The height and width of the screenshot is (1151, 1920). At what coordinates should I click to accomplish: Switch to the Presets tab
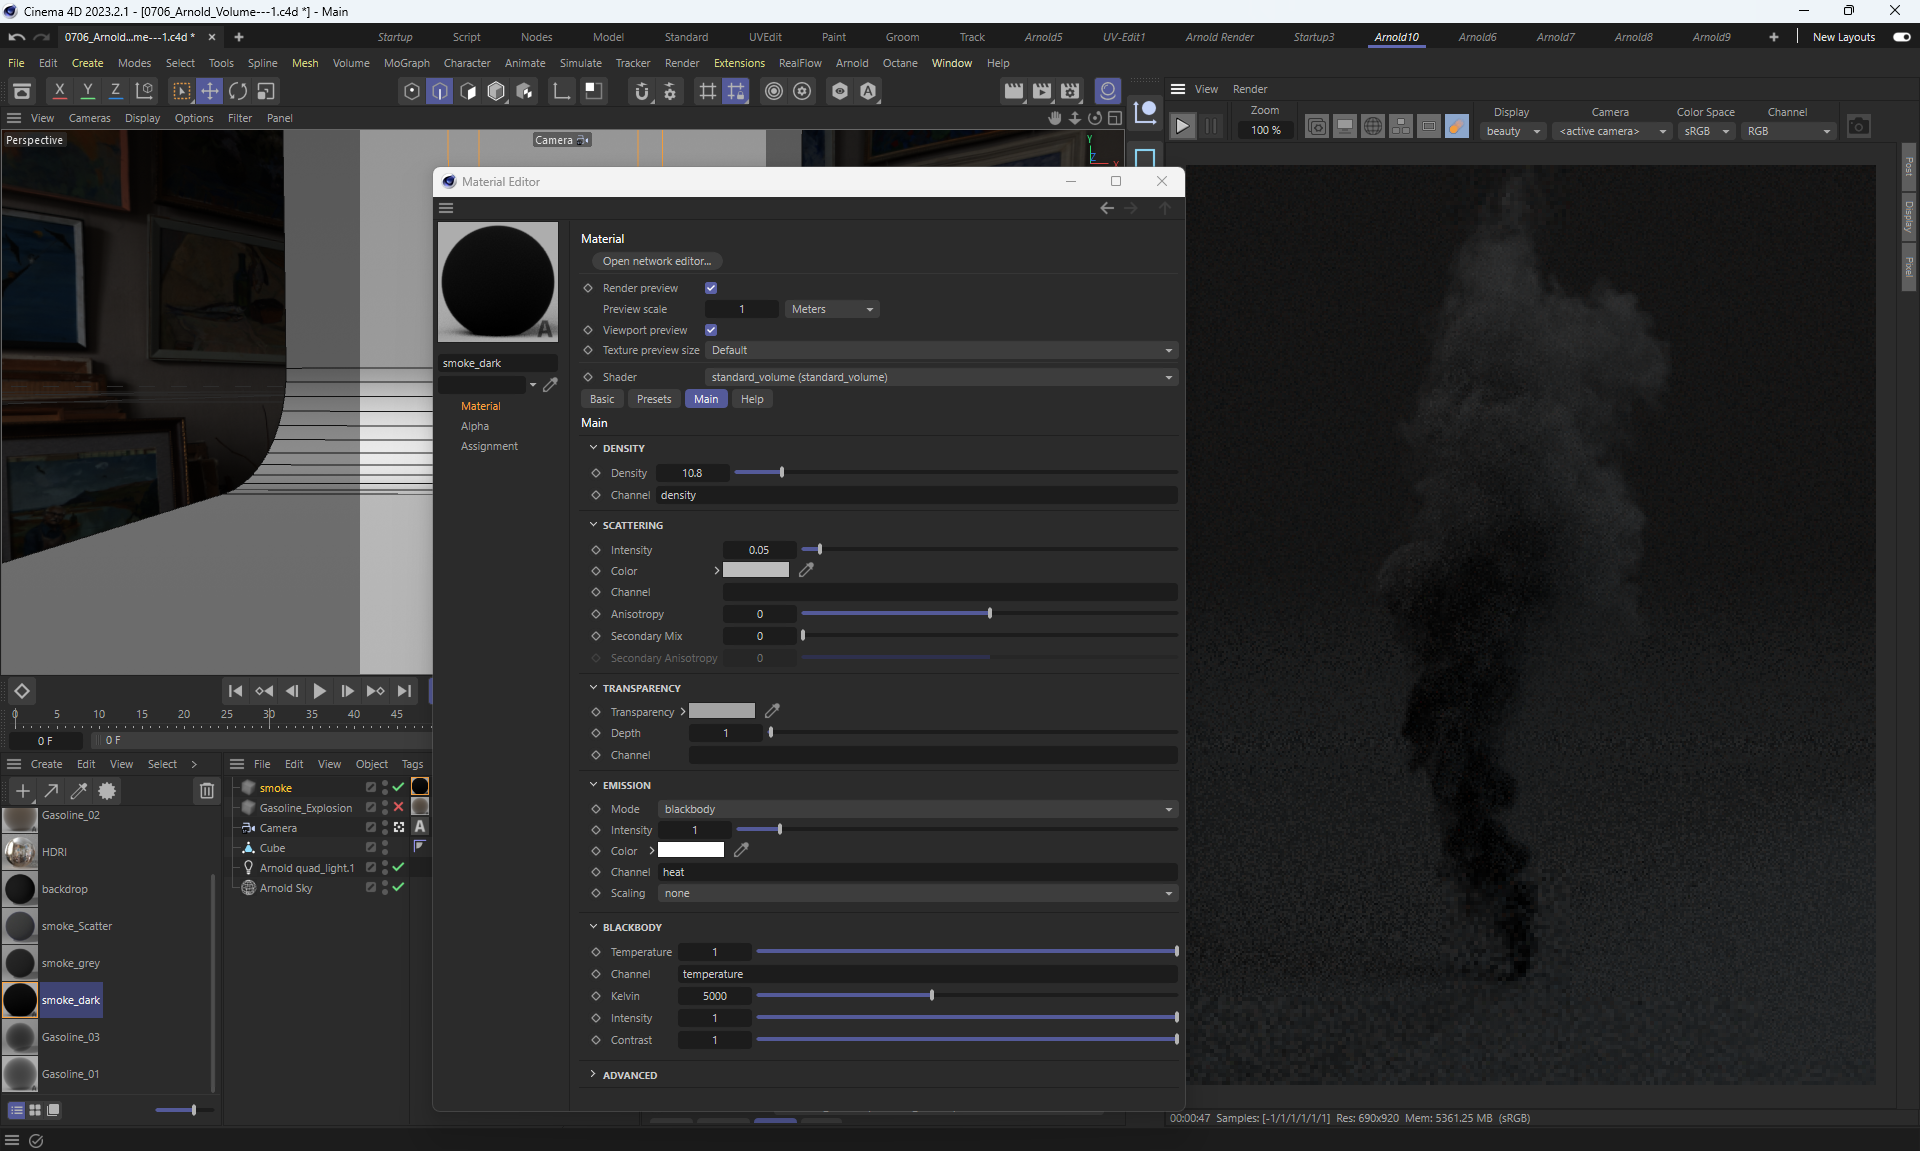click(x=653, y=399)
